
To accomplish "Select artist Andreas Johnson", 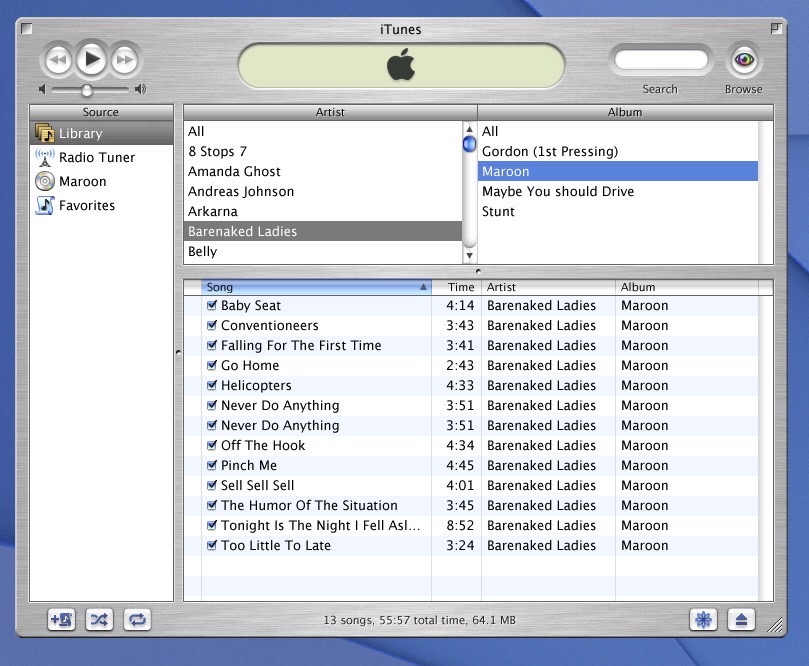I will click(x=322, y=191).
